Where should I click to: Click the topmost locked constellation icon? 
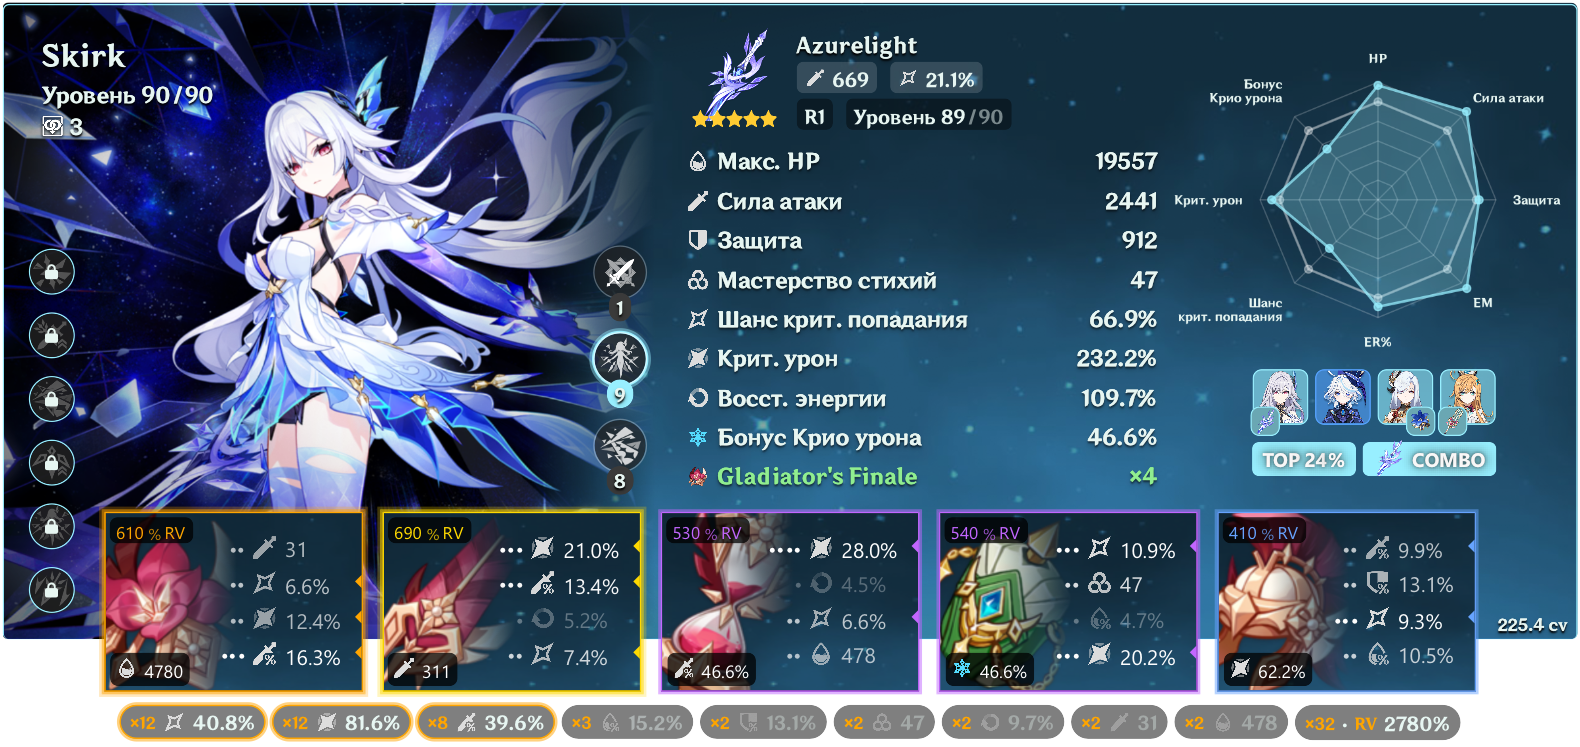52,272
